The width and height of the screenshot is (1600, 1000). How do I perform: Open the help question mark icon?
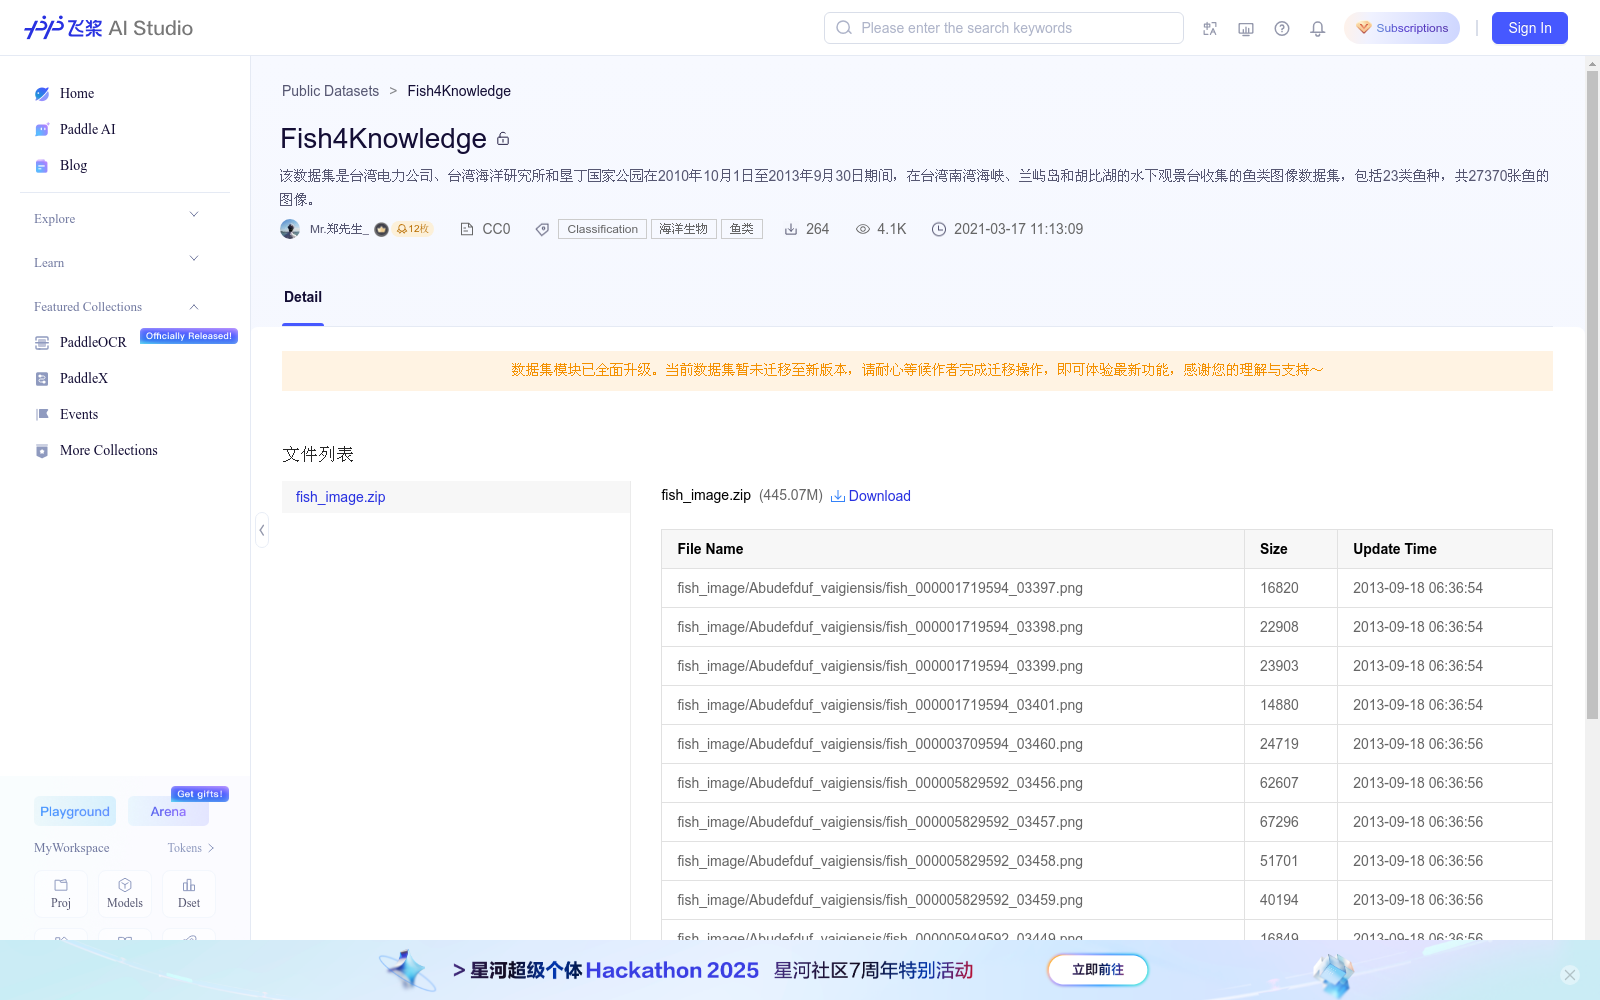point(1282,28)
